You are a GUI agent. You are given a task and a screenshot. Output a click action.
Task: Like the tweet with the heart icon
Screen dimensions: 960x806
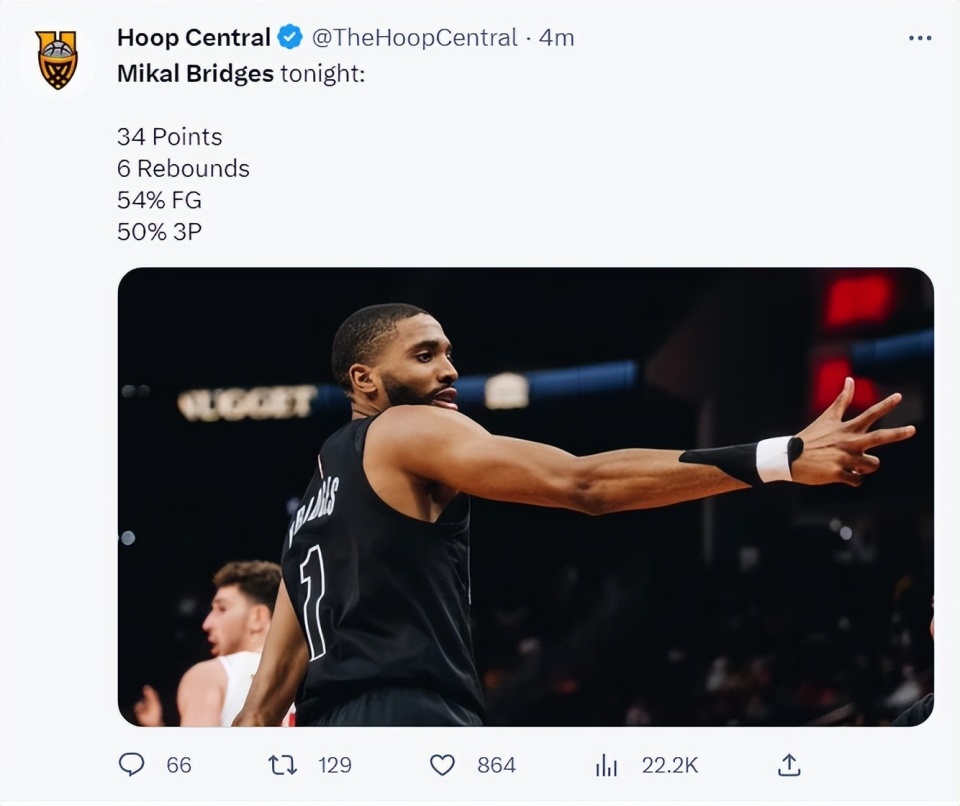click(442, 765)
